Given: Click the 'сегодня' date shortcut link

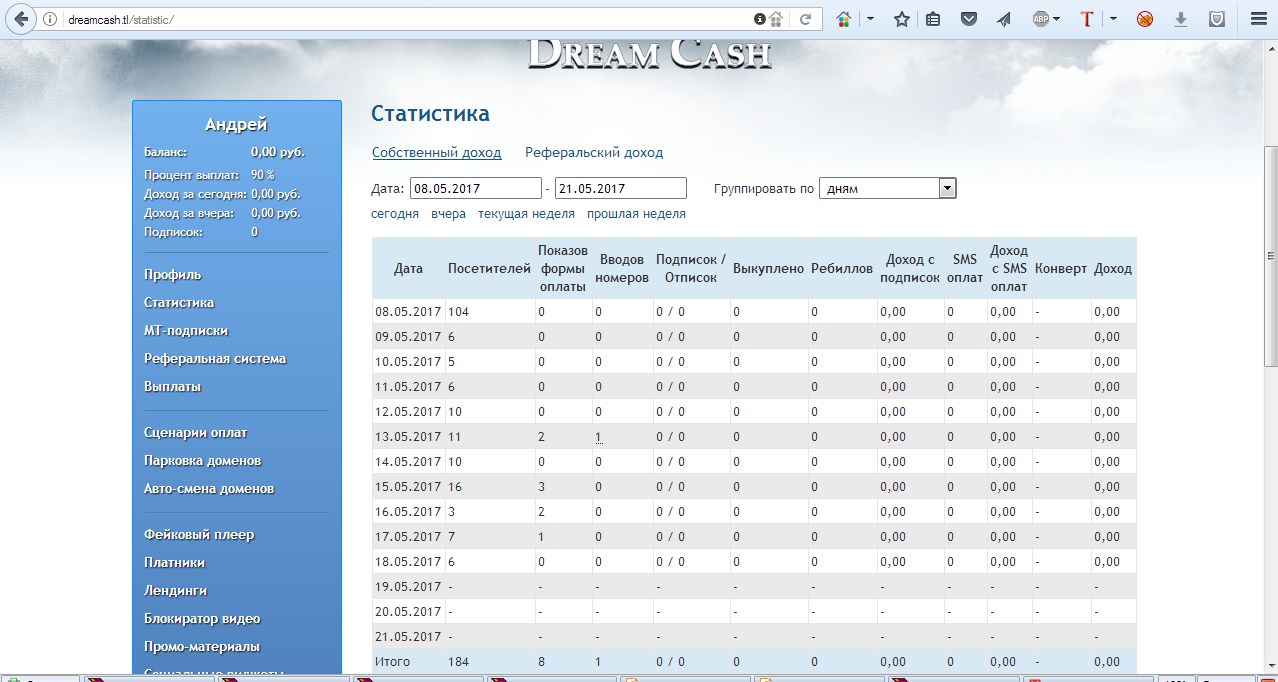Looking at the screenshot, I should [x=395, y=214].
